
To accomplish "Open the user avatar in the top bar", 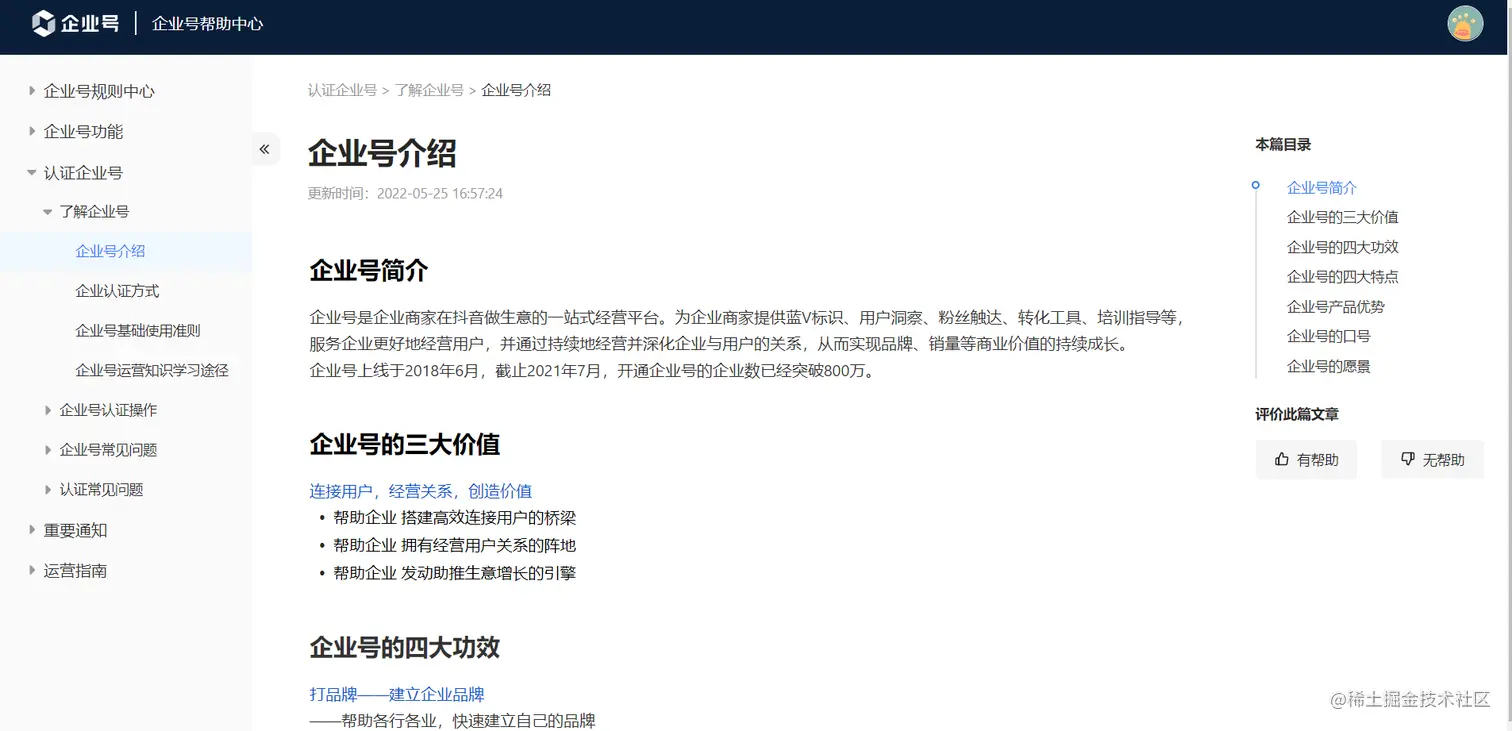I will (x=1464, y=22).
